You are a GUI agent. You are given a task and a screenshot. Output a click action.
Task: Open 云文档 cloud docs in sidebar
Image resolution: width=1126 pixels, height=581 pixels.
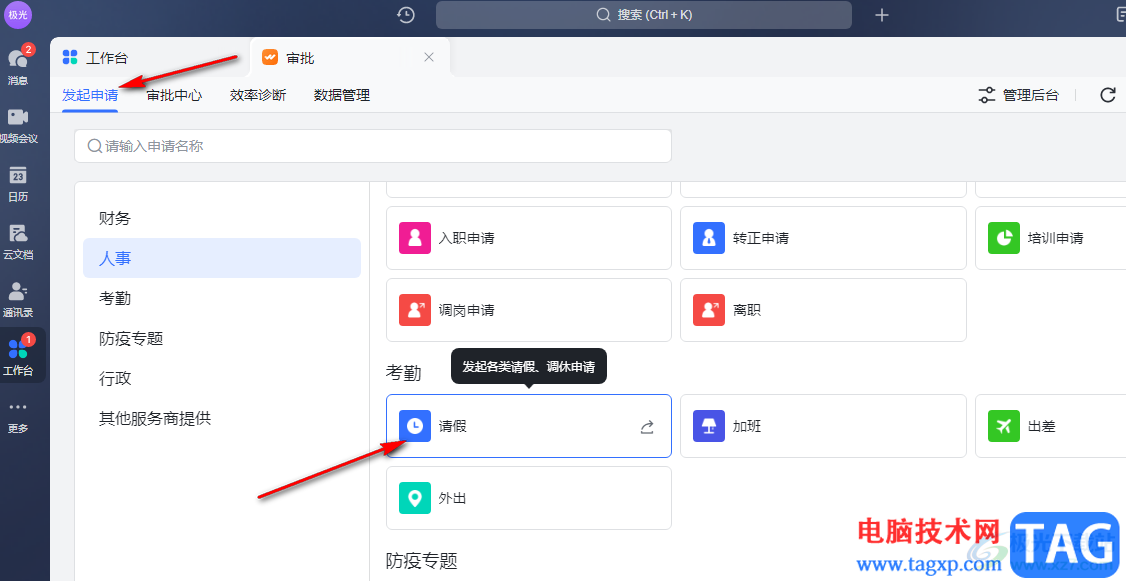[18, 241]
